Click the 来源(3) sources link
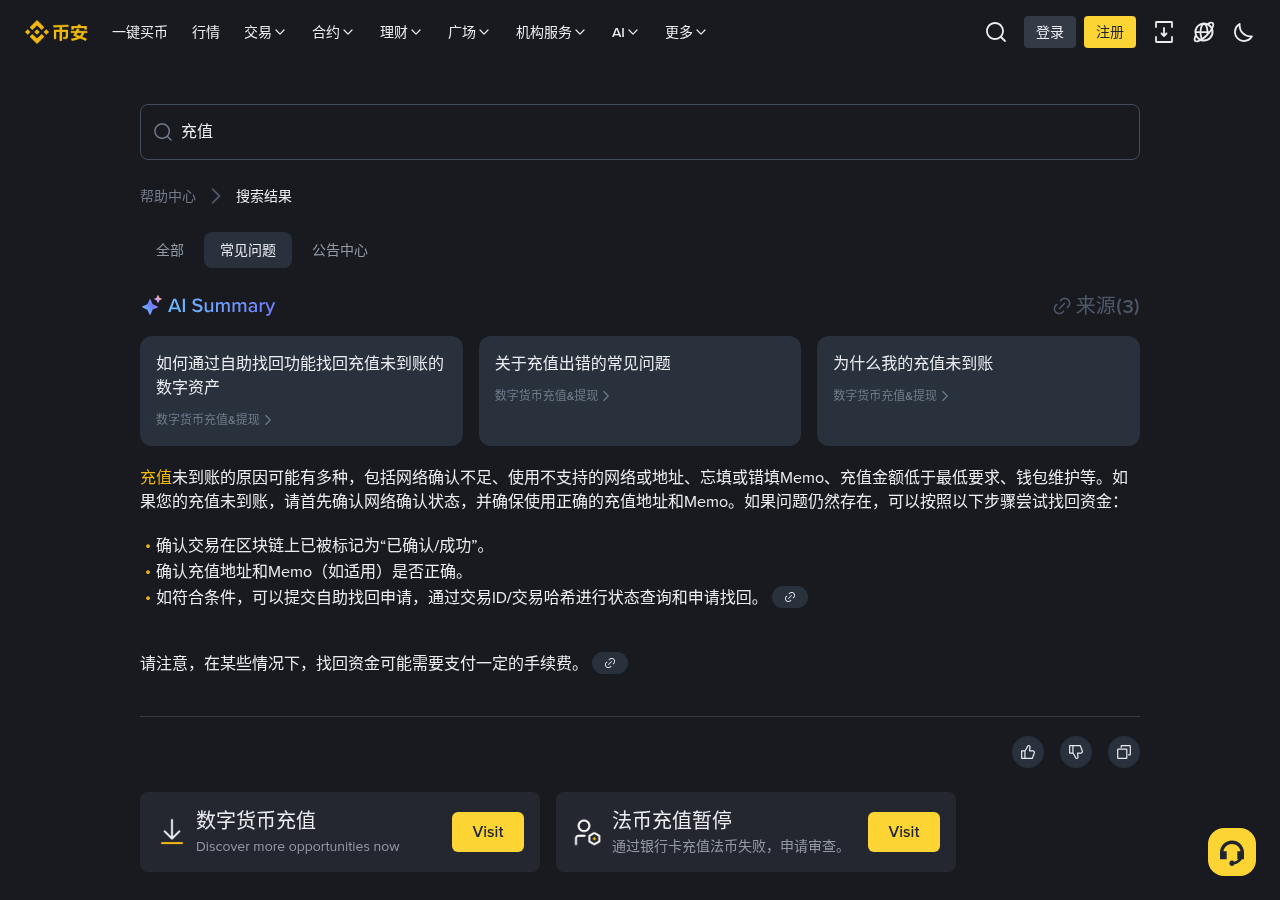The height and width of the screenshot is (900, 1280). click(x=1097, y=306)
